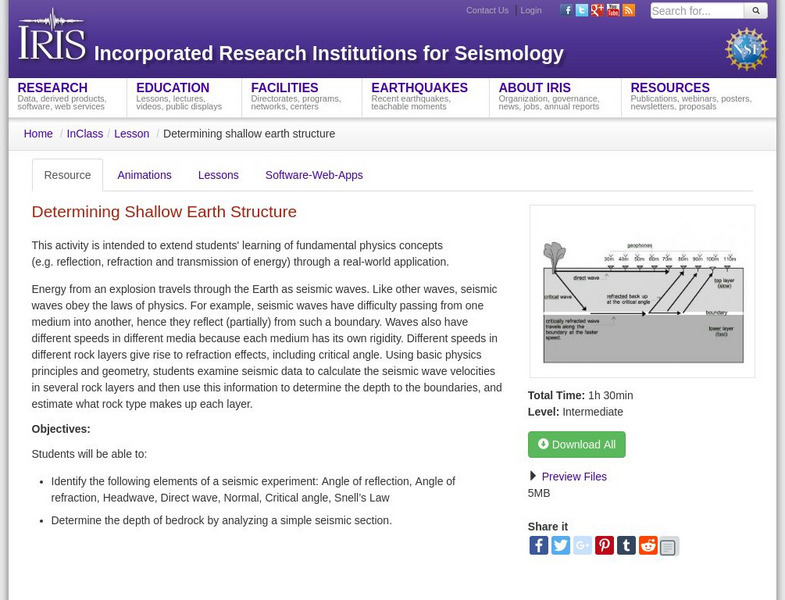
Task: Share the lesson on Tumblr
Action: 626,545
